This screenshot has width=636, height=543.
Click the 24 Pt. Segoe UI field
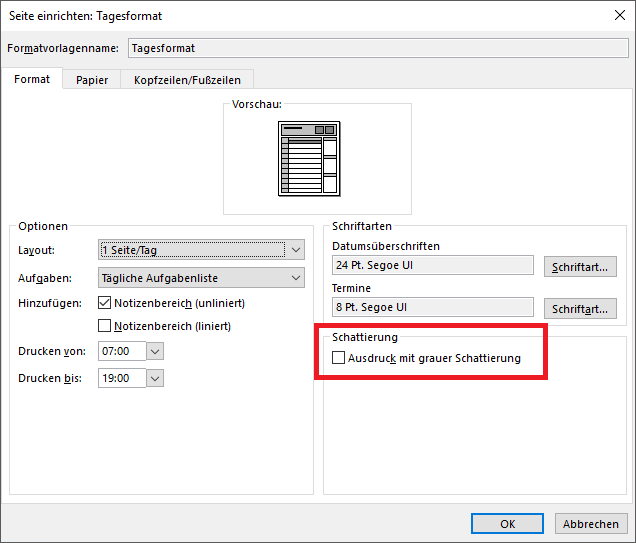(432, 265)
